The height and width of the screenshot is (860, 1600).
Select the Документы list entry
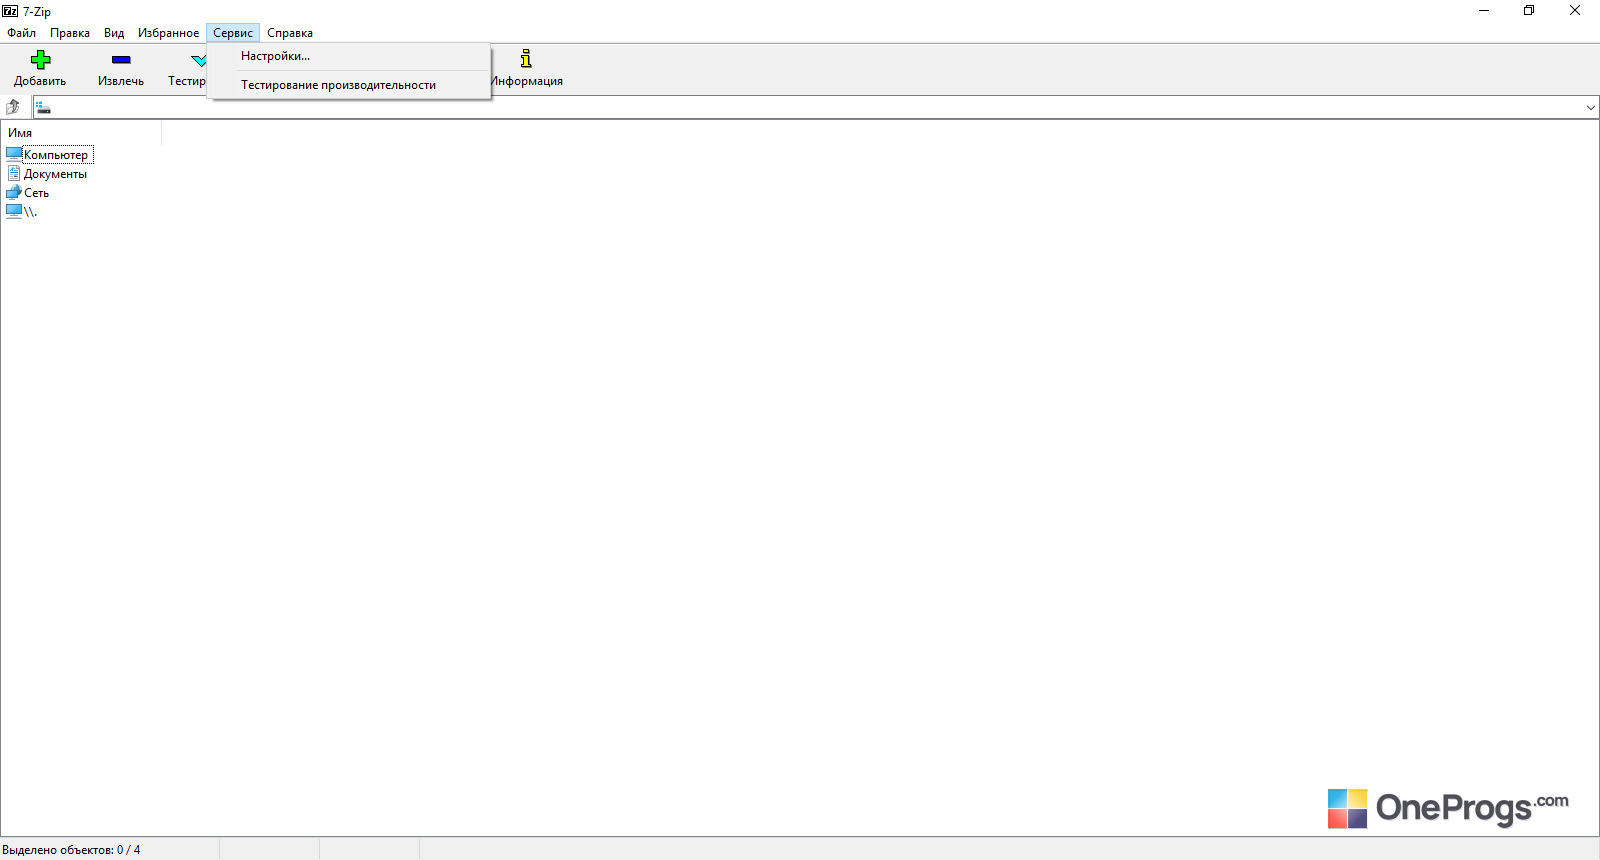[x=55, y=174]
